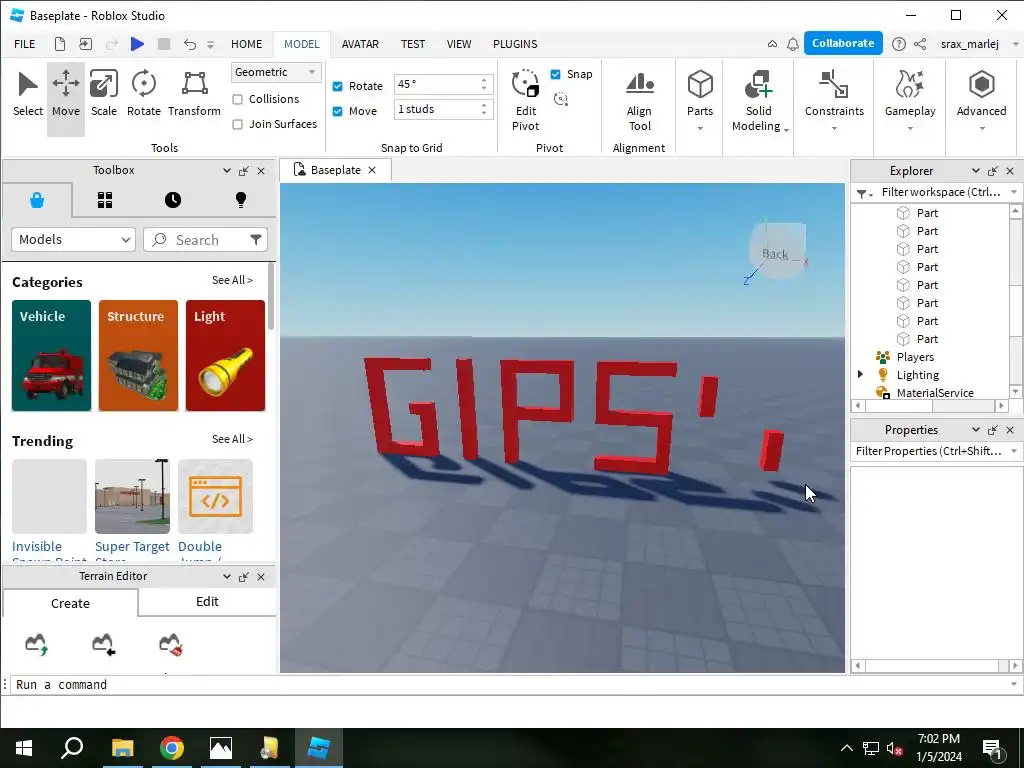Image resolution: width=1024 pixels, height=768 pixels.
Task: Launch the Align Tool
Action: coord(639,101)
